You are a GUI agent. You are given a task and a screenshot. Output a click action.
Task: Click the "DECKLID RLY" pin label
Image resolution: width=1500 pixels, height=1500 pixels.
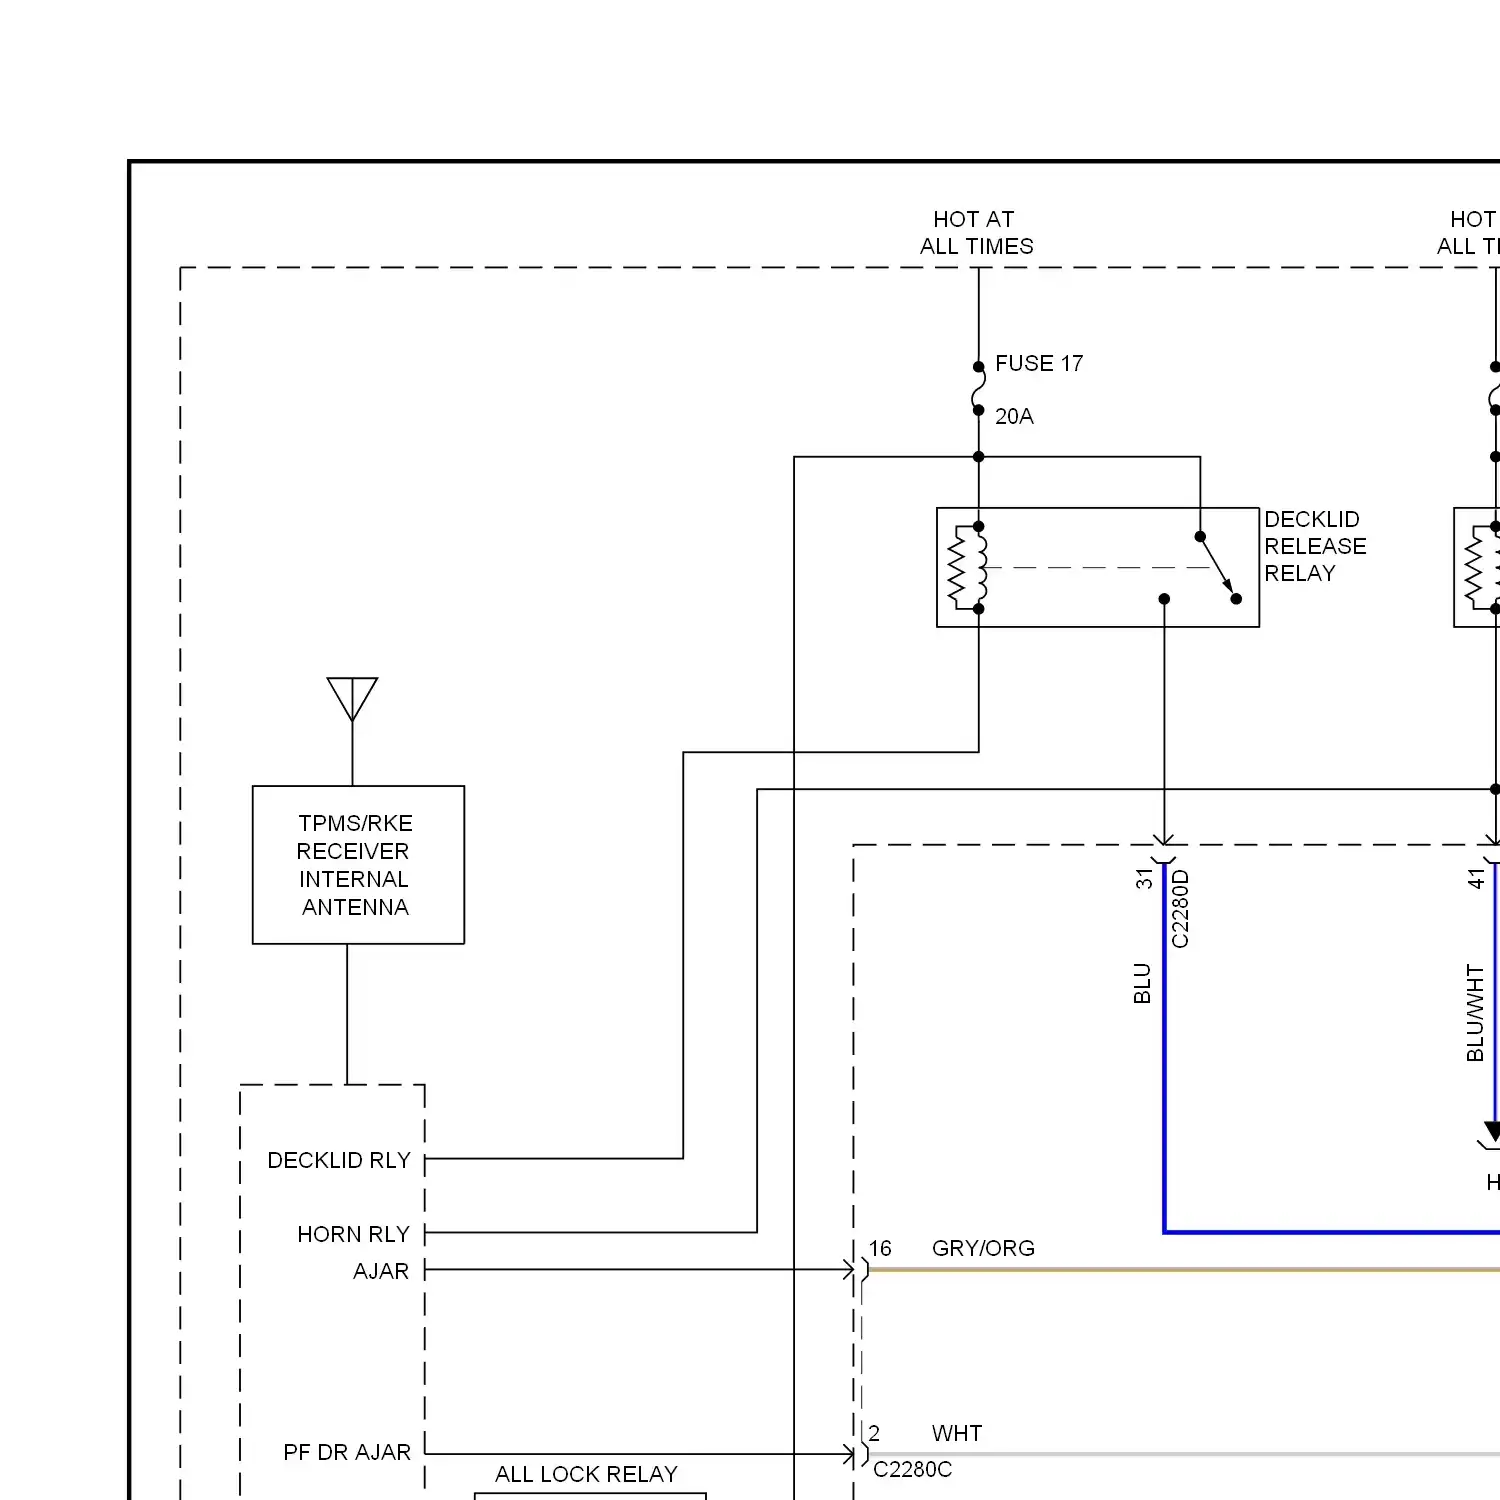[x=339, y=1160]
